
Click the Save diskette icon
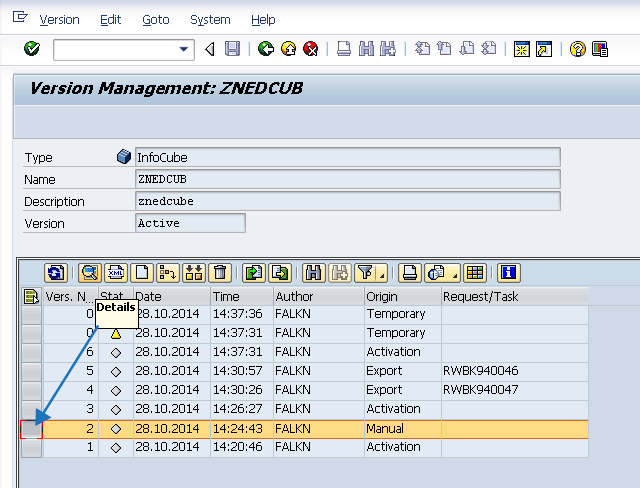tap(232, 49)
